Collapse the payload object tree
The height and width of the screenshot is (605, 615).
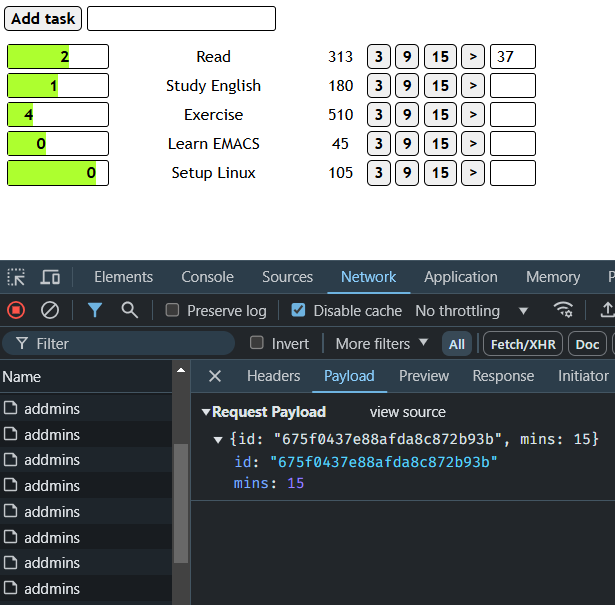pos(218,440)
